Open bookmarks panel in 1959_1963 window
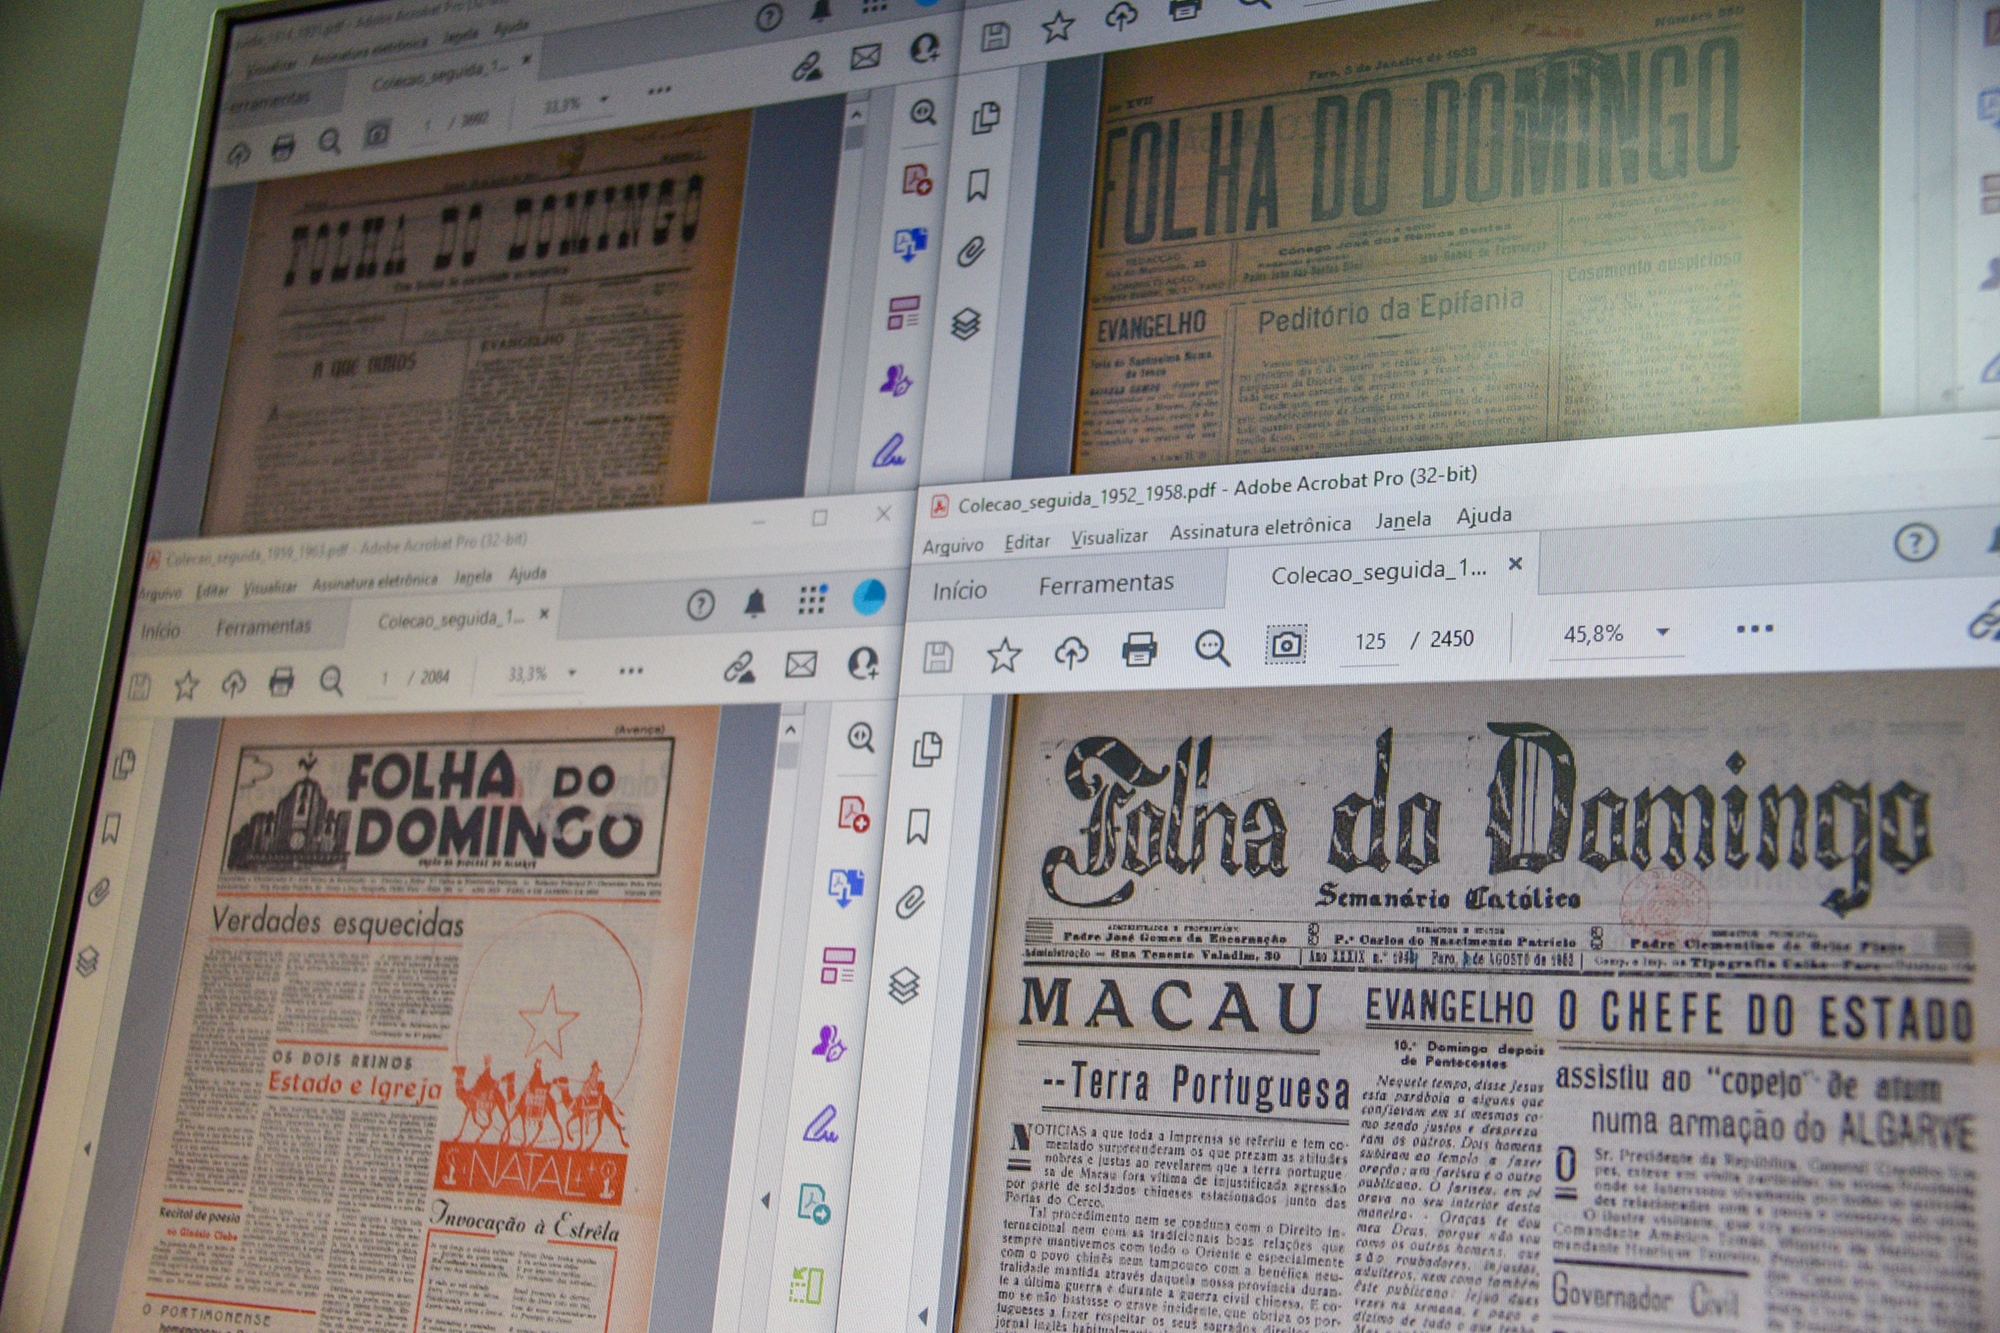The image size is (2000, 1333). pos(111,829)
